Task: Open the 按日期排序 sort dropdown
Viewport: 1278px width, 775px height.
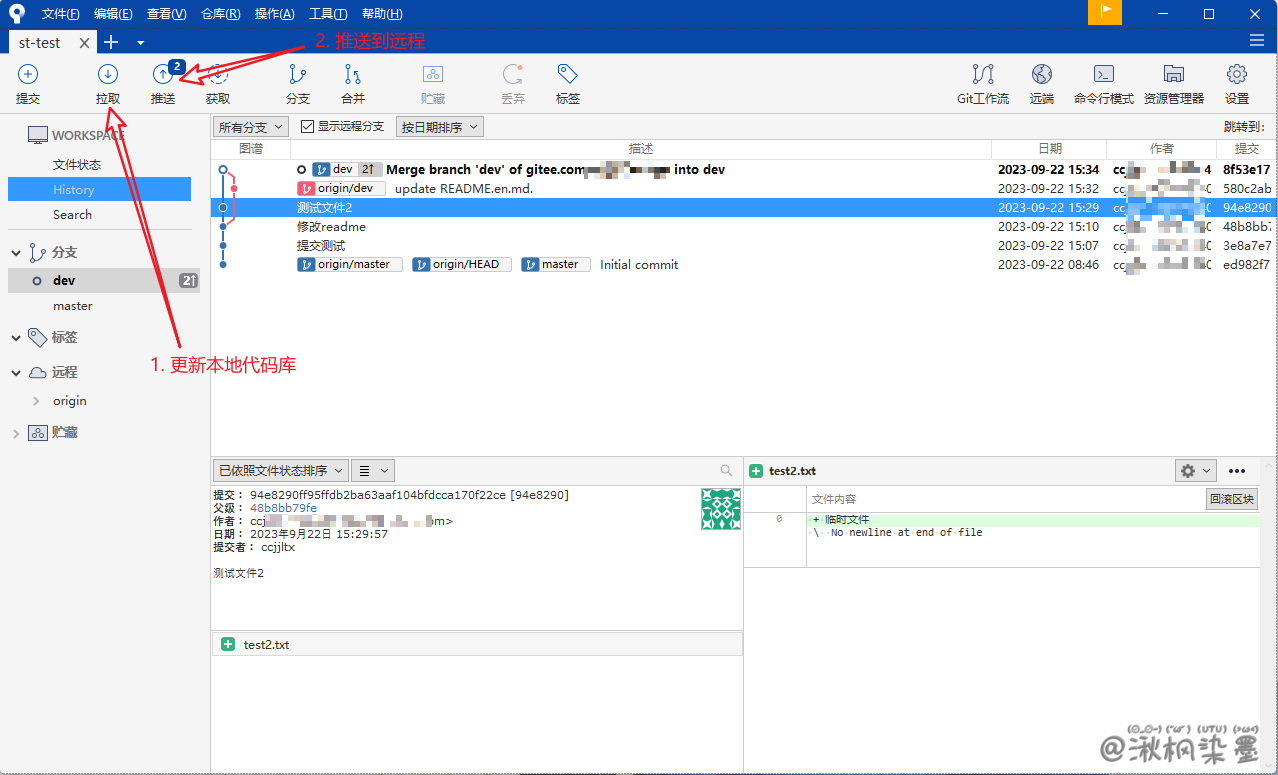Action: [x=440, y=127]
